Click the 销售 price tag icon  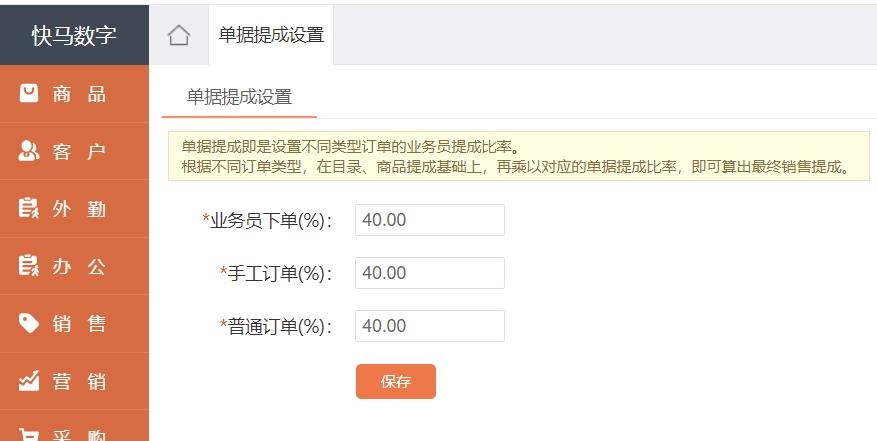click(29, 323)
